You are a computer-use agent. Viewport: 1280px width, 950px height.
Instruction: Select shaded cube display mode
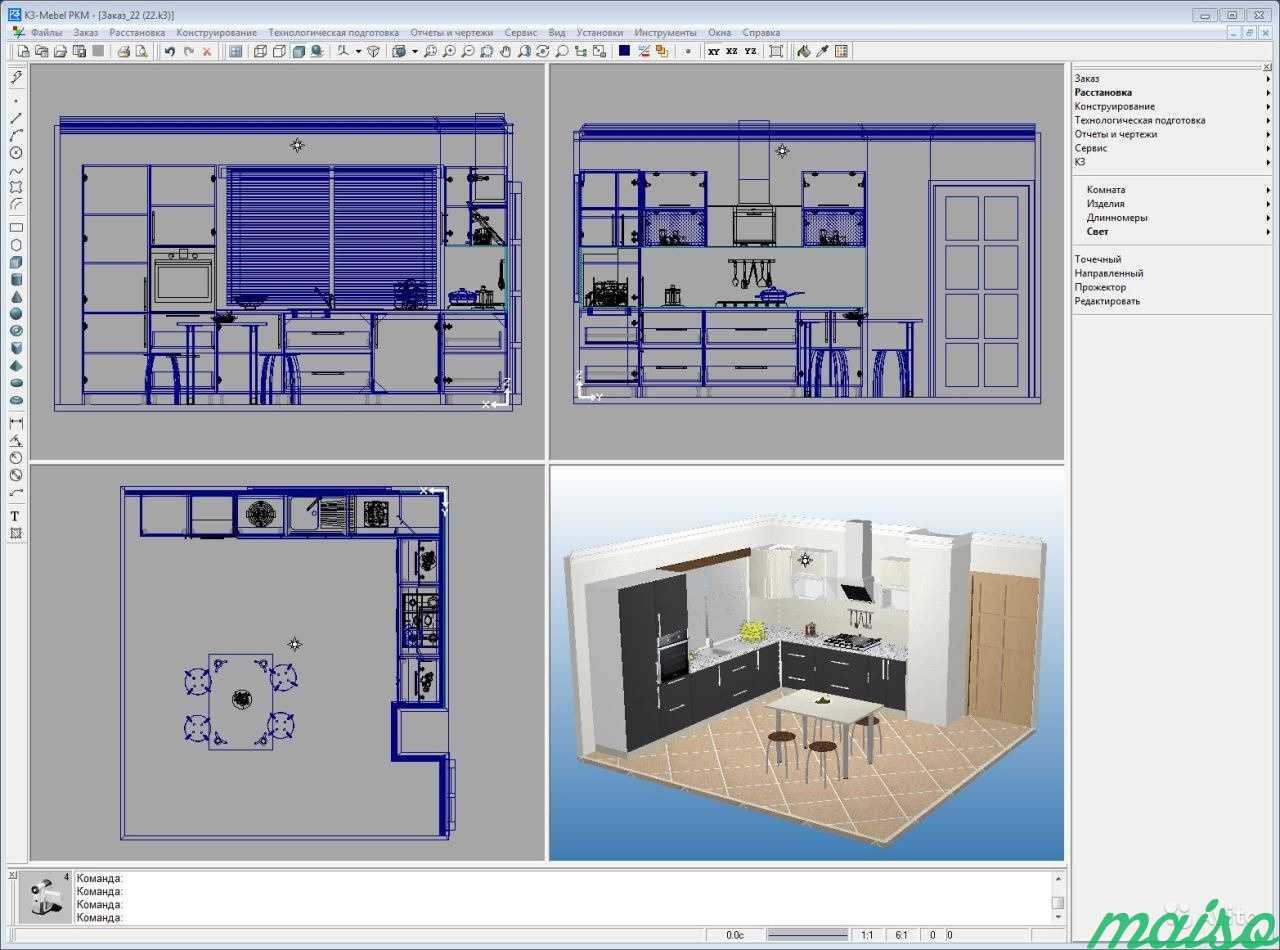pos(298,51)
